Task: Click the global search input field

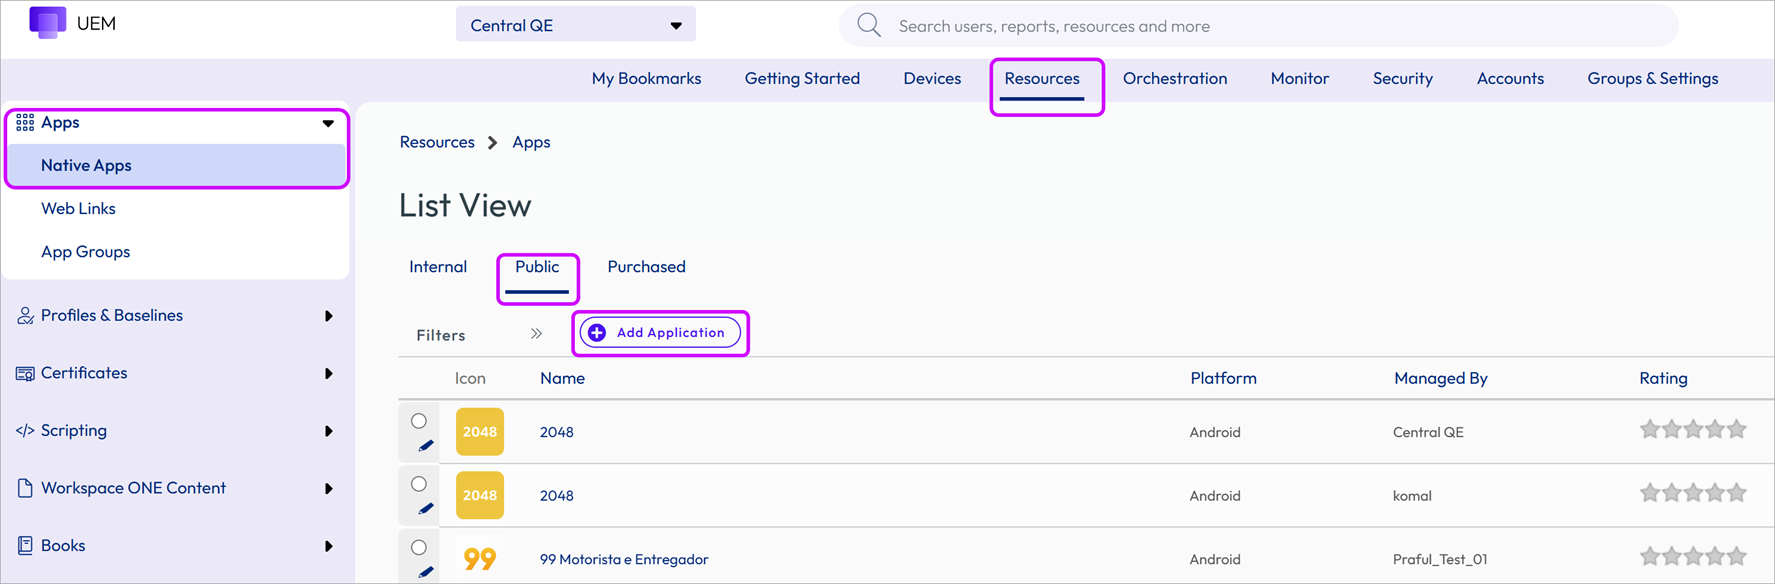Action: click(x=1258, y=25)
